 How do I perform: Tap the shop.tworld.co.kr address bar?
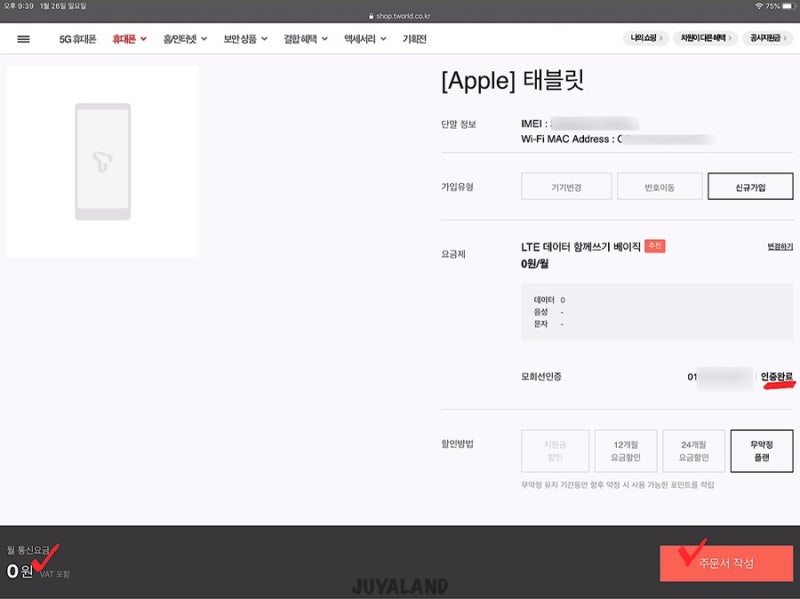400,16
